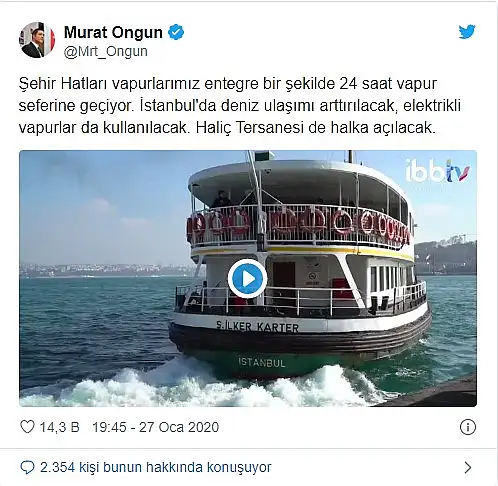The width and height of the screenshot is (498, 486).
Task: Expand conversation with right chevron
Action: tap(468, 467)
